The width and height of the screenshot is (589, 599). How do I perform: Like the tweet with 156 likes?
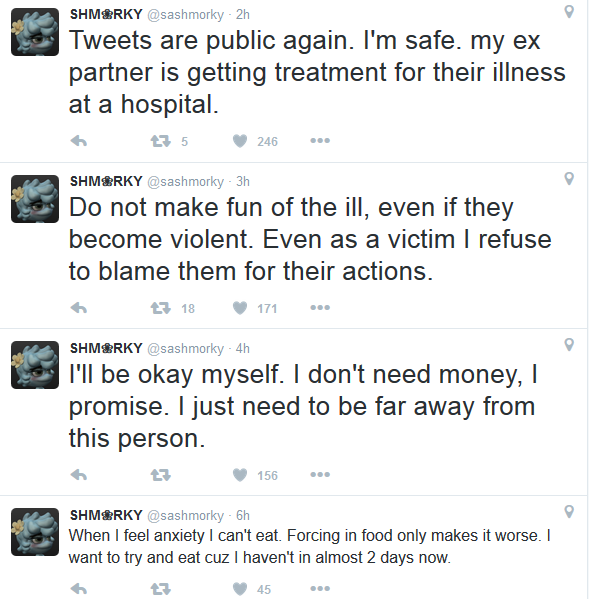click(240, 475)
